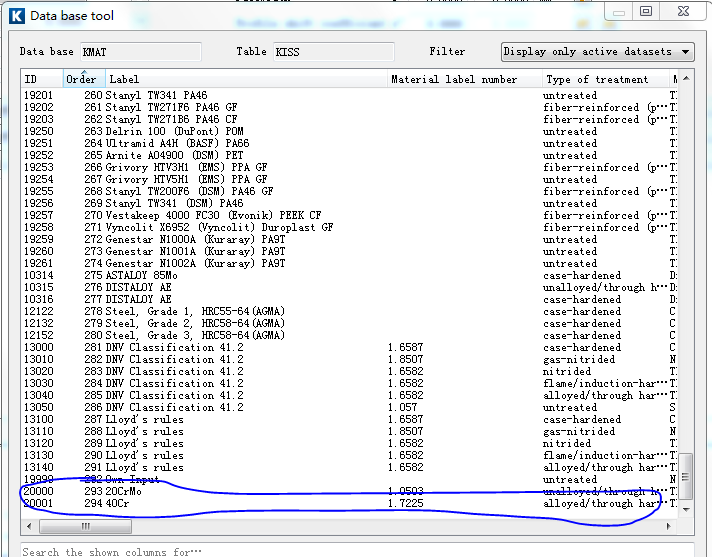Select row Steel, Grade 1, HRC55-64(AGMA)

click(x=350, y=311)
